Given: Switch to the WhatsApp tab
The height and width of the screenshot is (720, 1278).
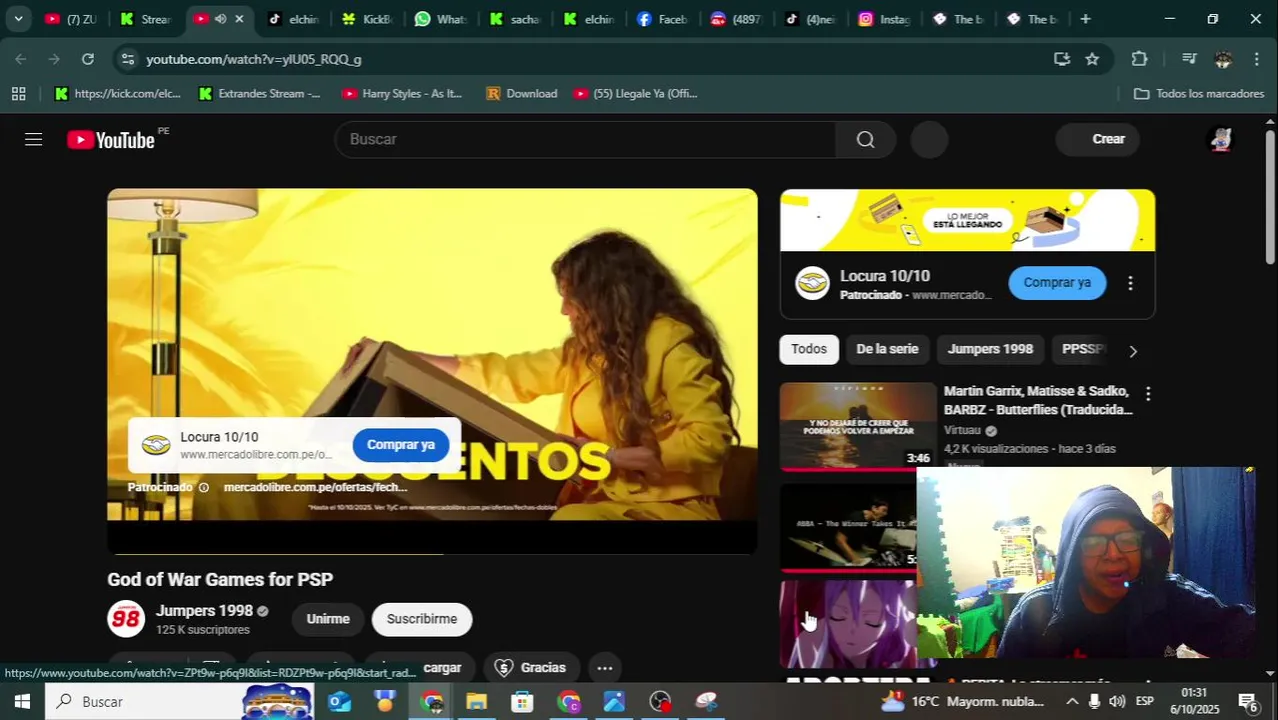Looking at the screenshot, I should click(440, 19).
